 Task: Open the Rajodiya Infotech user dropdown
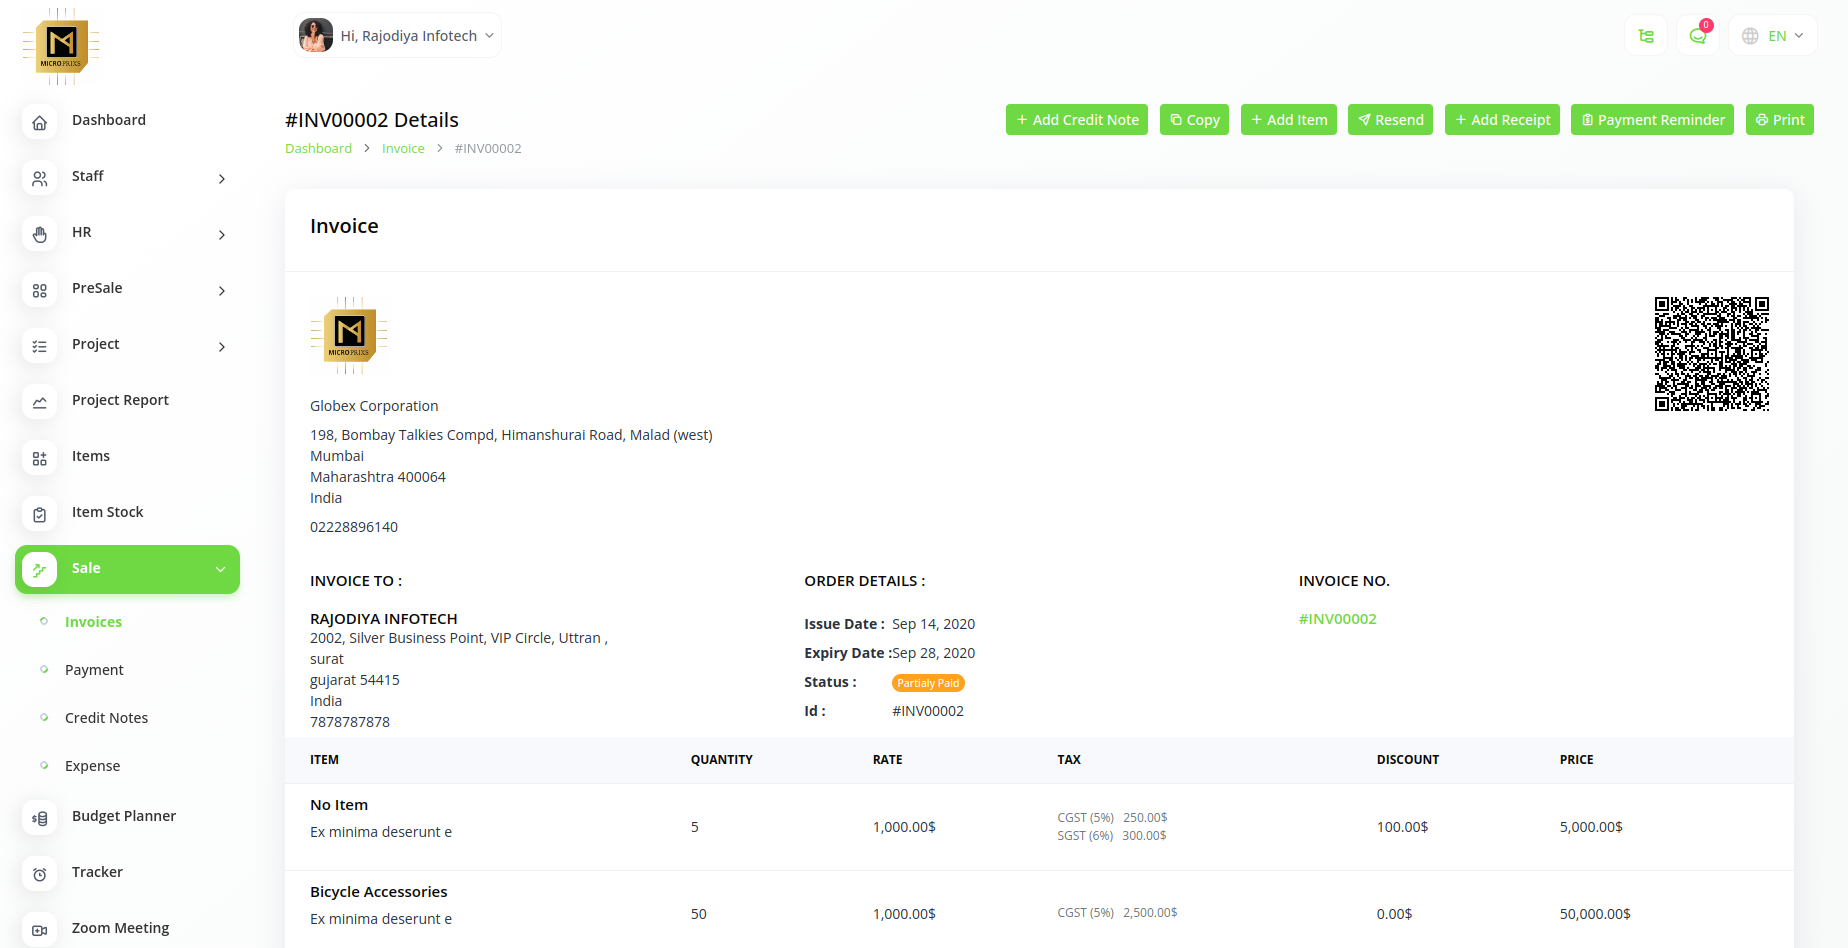pyautogui.click(x=398, y=36)
